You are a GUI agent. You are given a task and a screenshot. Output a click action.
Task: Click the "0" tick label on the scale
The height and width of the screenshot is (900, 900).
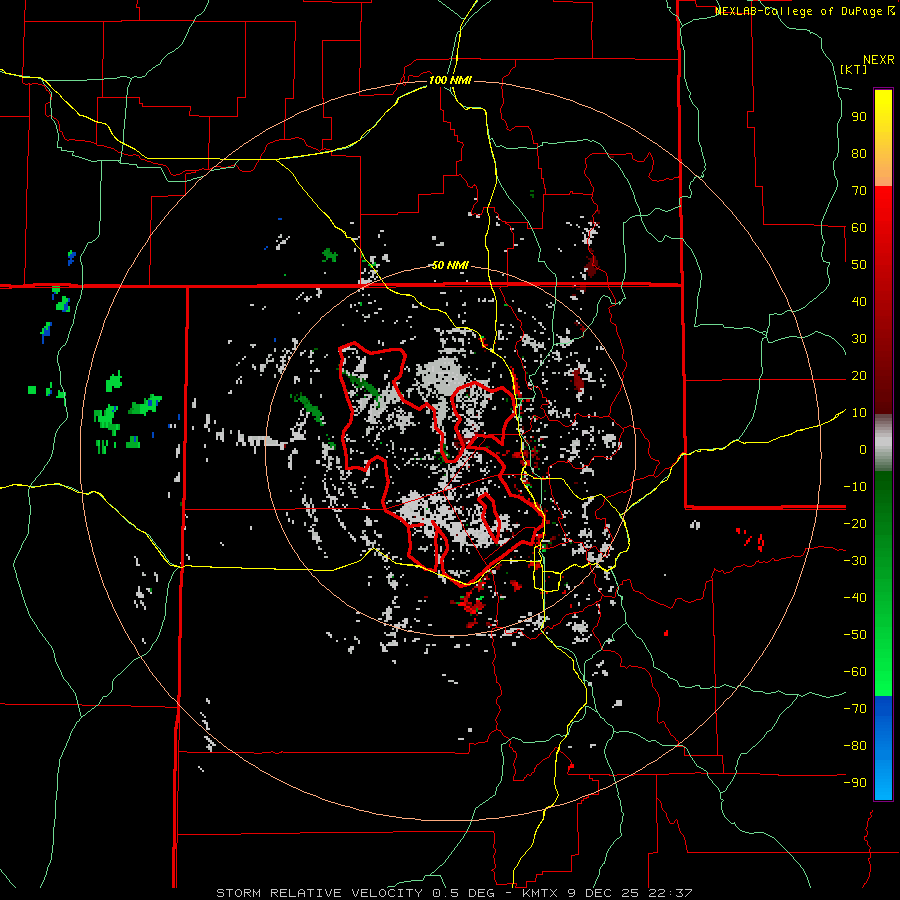(863, 449)
